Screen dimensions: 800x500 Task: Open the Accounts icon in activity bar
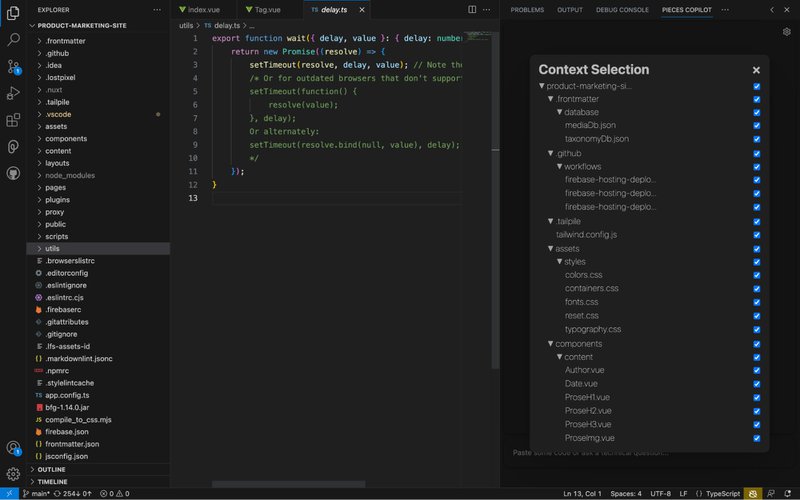[x=13, y=448]
